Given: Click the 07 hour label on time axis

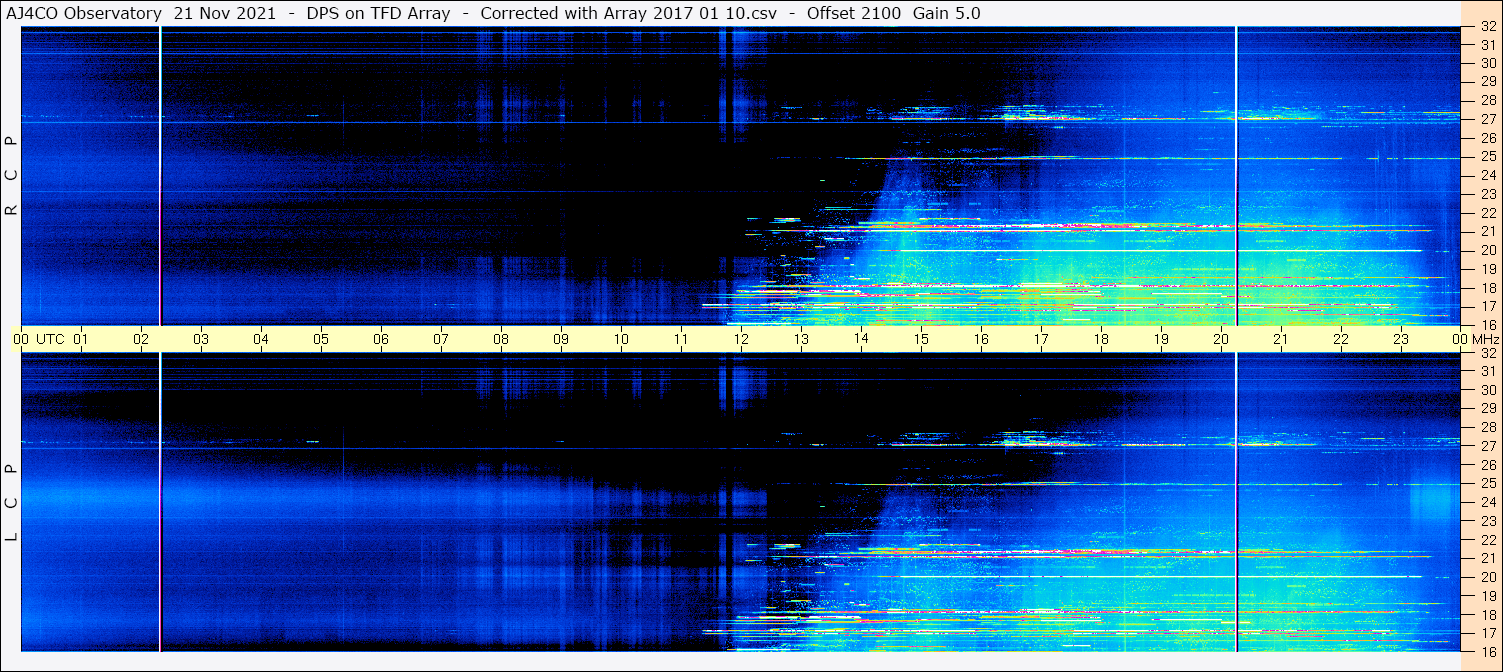Looking at the screenshot, I should 441,339.
